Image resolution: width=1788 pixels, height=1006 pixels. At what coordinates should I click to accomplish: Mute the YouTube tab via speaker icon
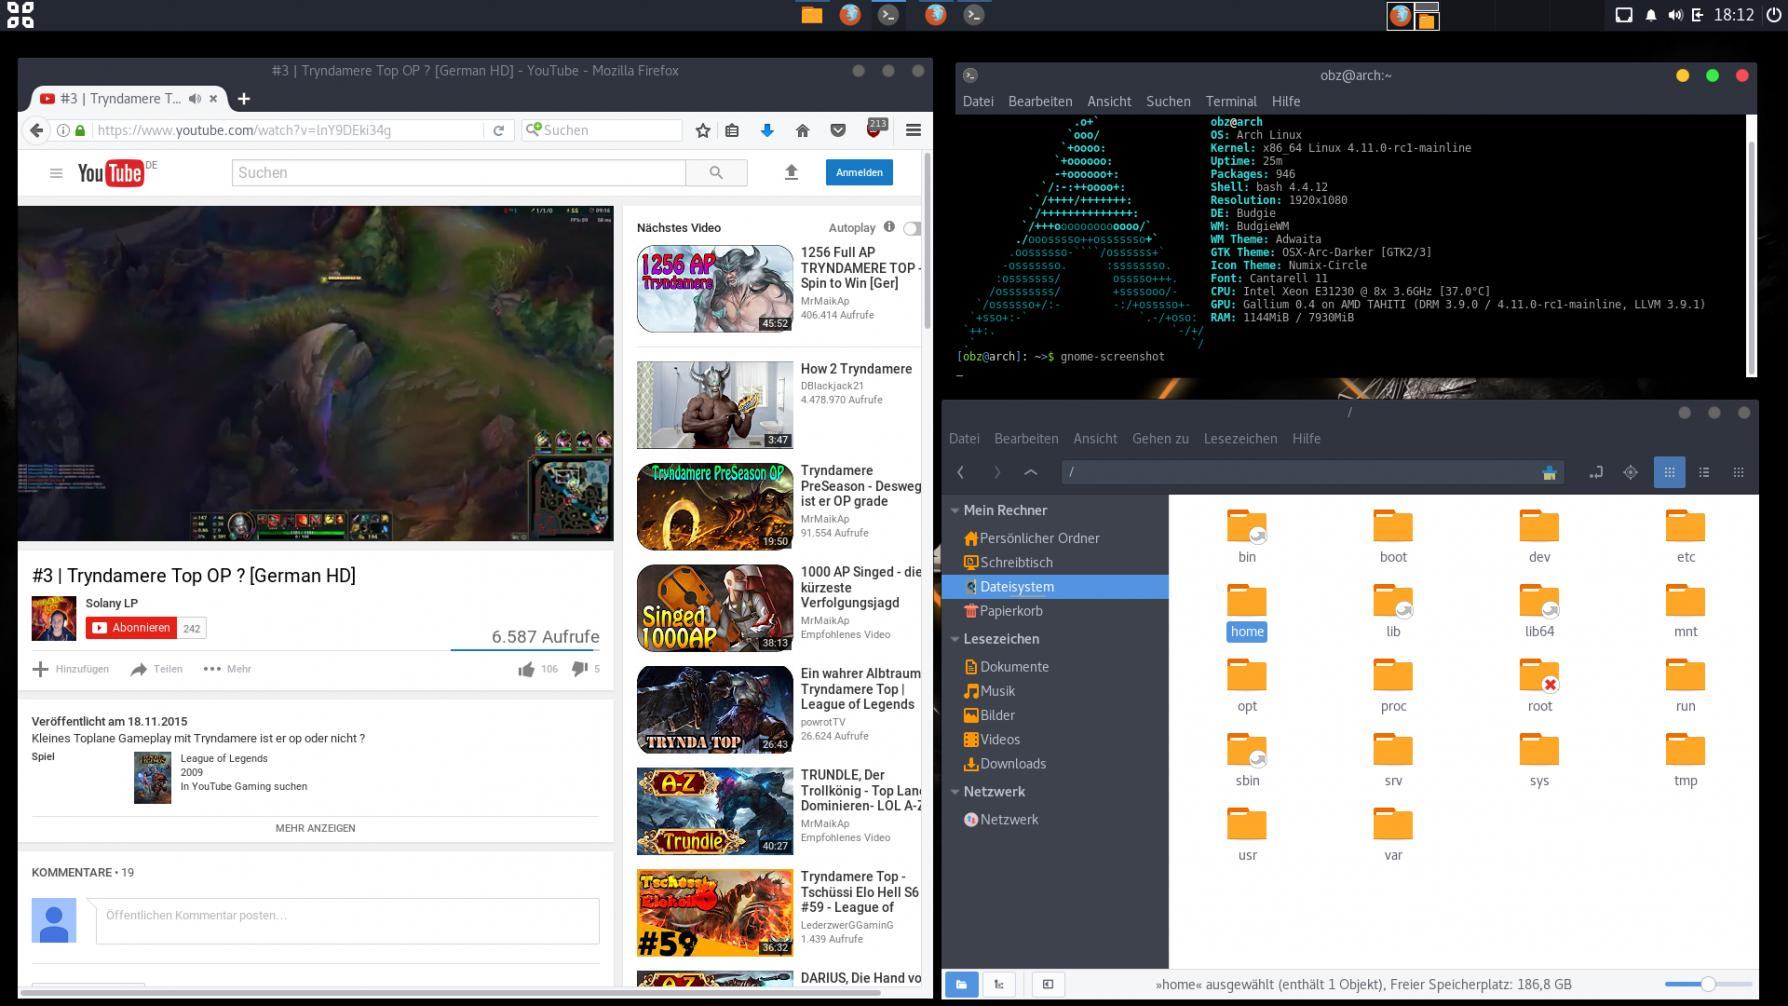(x=195, y=98)
